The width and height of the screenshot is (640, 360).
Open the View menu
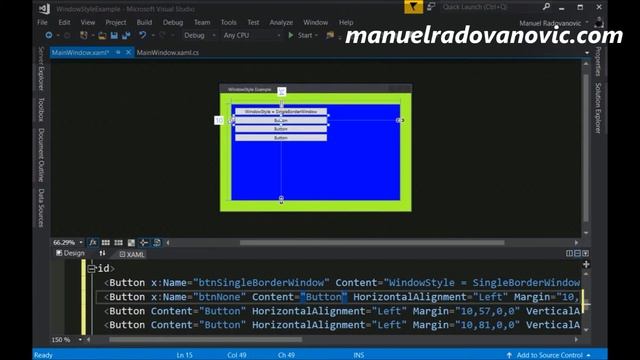point(87,22)
